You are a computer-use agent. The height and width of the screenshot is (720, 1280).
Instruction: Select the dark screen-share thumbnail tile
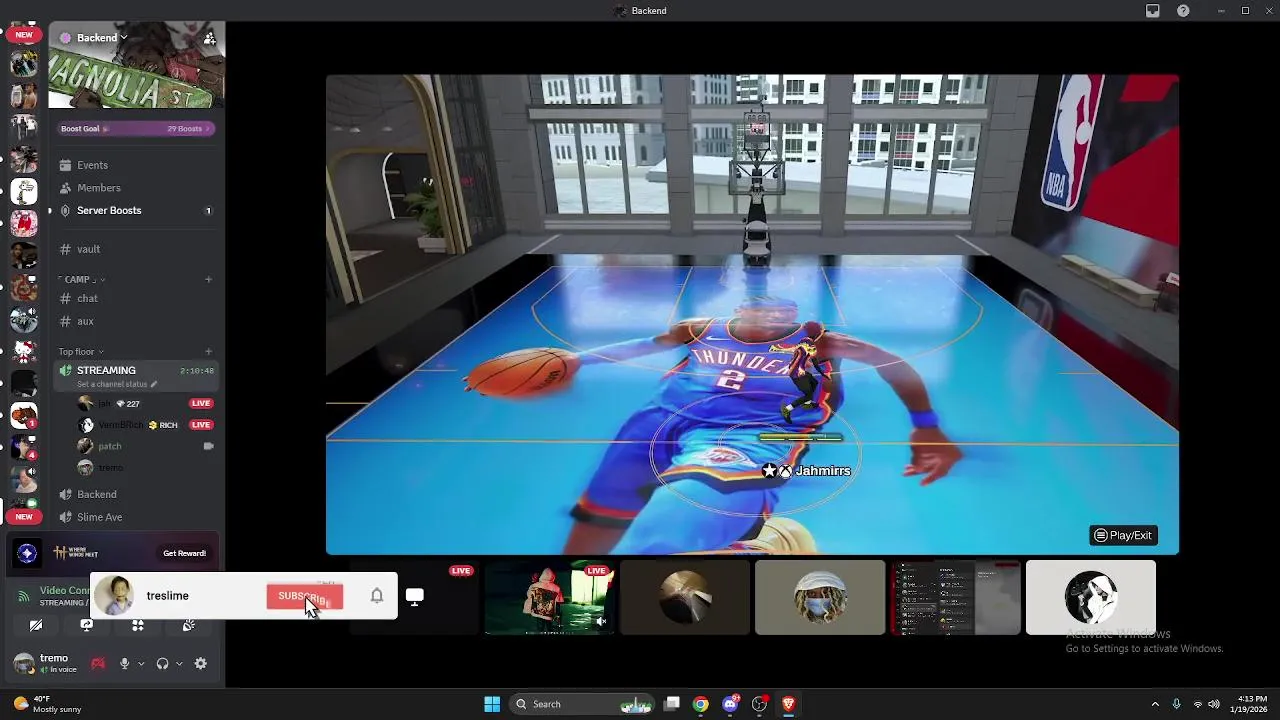pyautogui.click(x=956, y=597)
